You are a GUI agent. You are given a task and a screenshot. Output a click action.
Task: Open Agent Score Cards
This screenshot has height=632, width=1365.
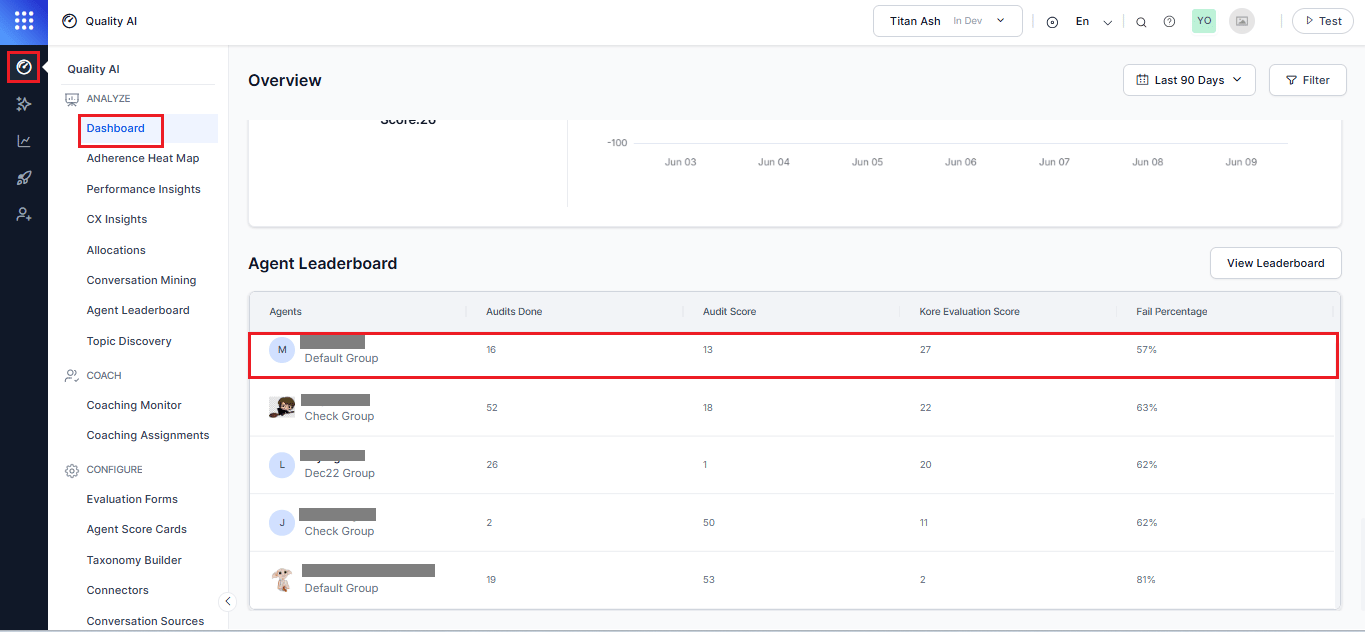pyautogui.click(x=137, y=529)
